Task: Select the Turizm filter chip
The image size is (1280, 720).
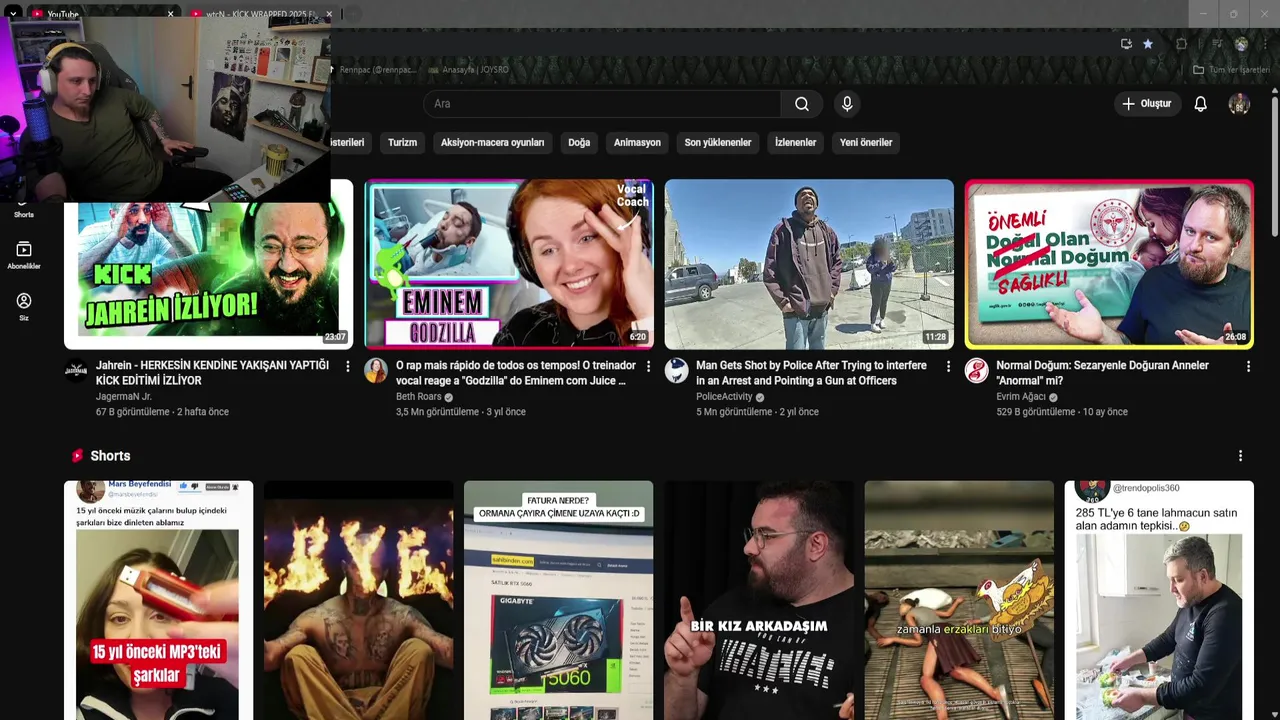Action: pyautogui.click(x=402, y=142)
